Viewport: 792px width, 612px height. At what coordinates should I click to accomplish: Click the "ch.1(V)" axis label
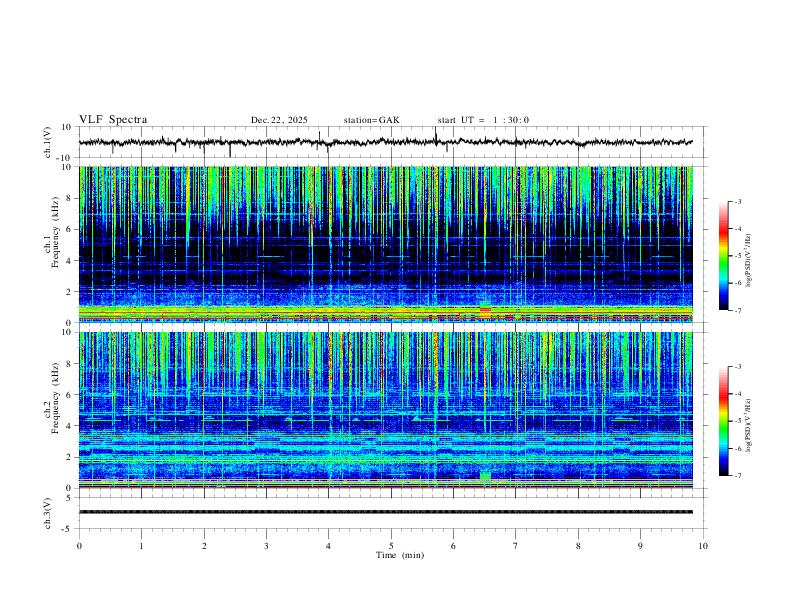coord(48,142)
